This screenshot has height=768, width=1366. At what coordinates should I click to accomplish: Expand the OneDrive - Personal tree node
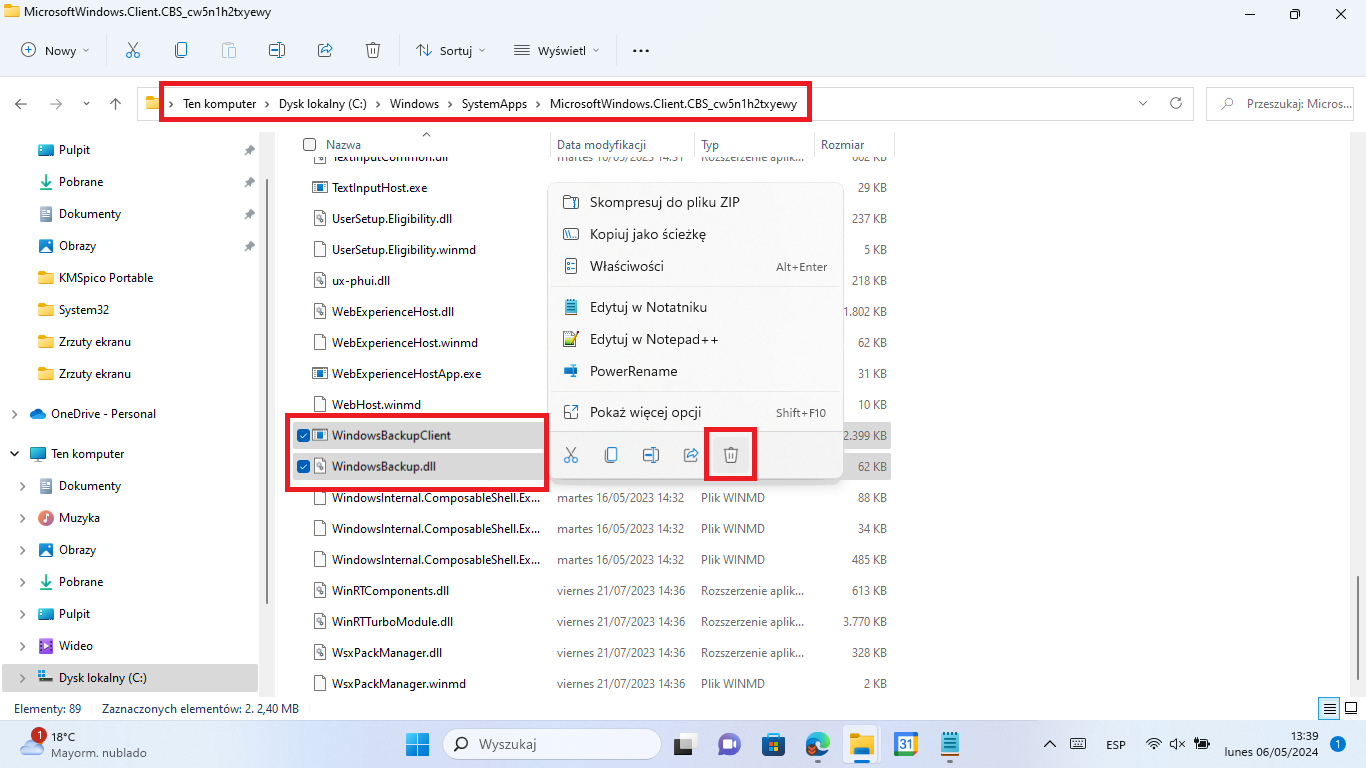[x=14, y=414]
